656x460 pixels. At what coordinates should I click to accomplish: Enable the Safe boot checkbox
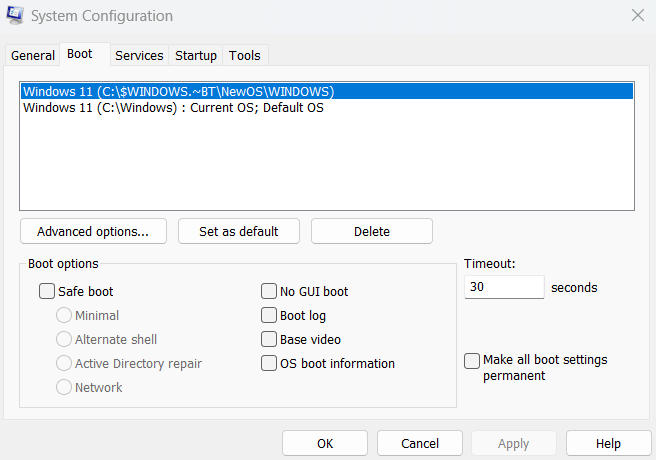(x=47, y=291)
